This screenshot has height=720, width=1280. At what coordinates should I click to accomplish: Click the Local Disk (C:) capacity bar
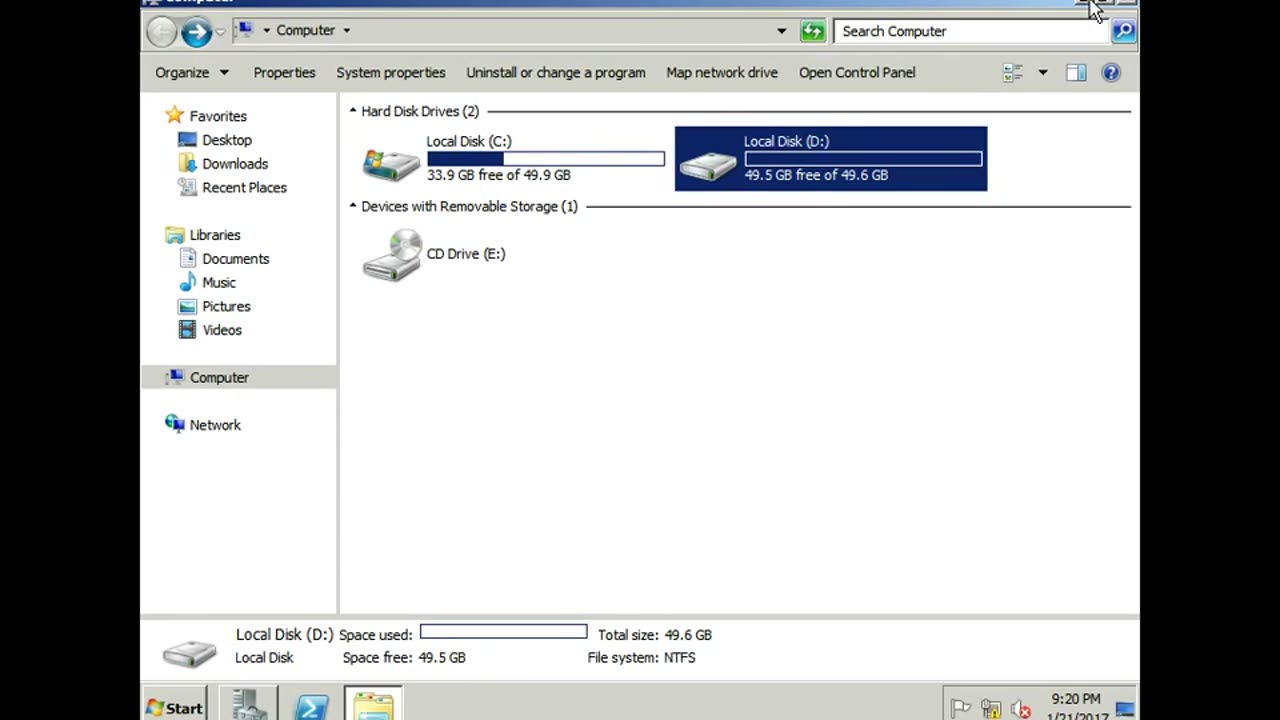point(546,159)
